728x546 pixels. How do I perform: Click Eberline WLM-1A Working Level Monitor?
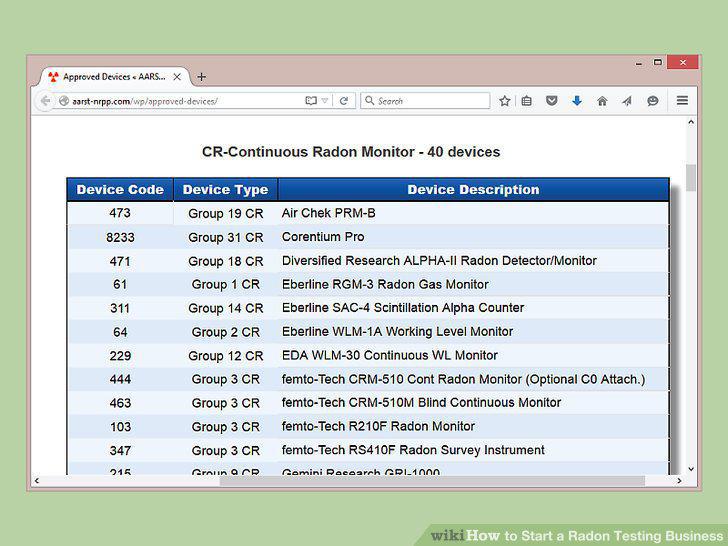click(x=397, y=332)
